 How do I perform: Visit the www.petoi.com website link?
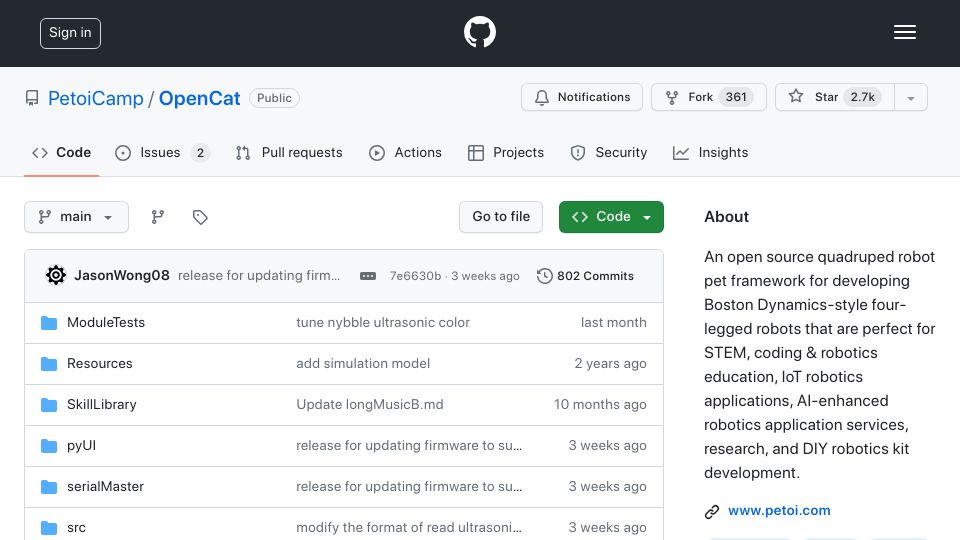click(x=779, y=511)
